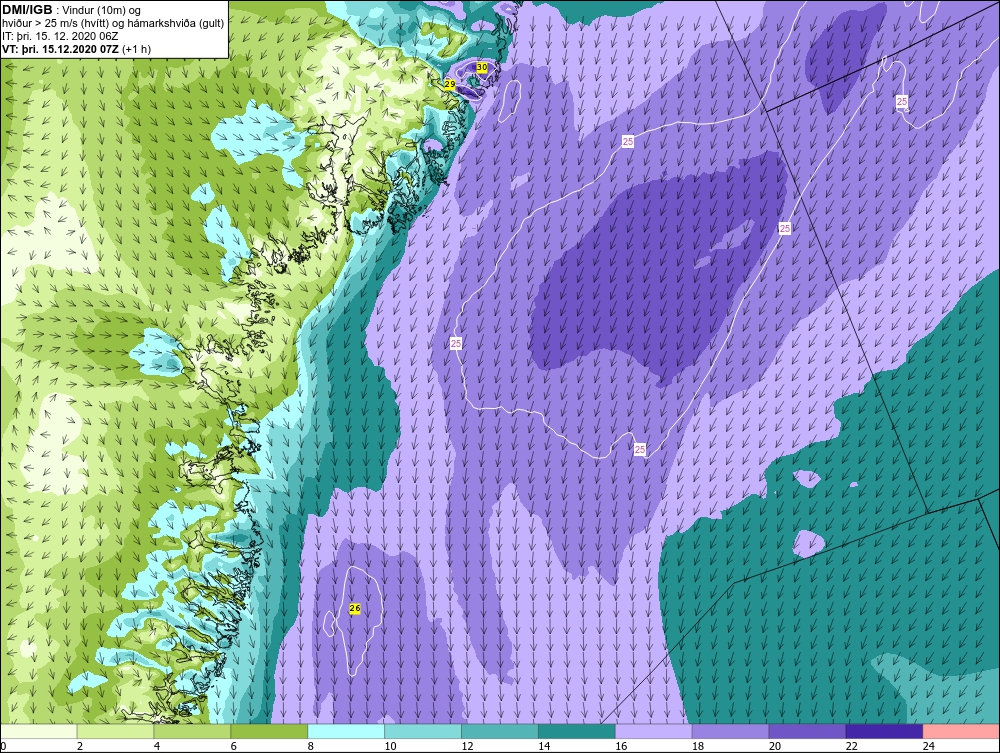Select the 16–18 m/s lavender swatch
Image resolution: width=1000 pixels, height=753 pixels.
[654, 731]
